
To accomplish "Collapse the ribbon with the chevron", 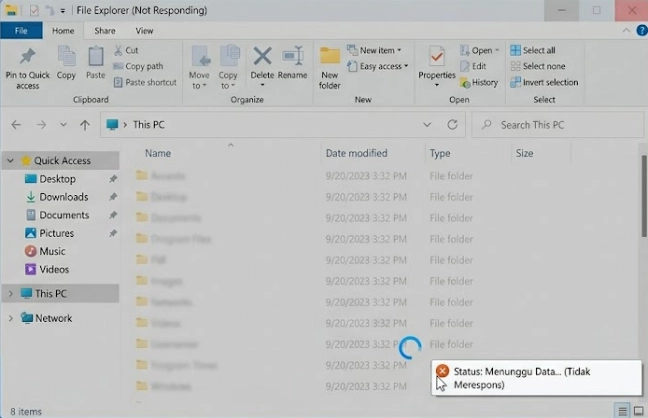I will point(627,31).
